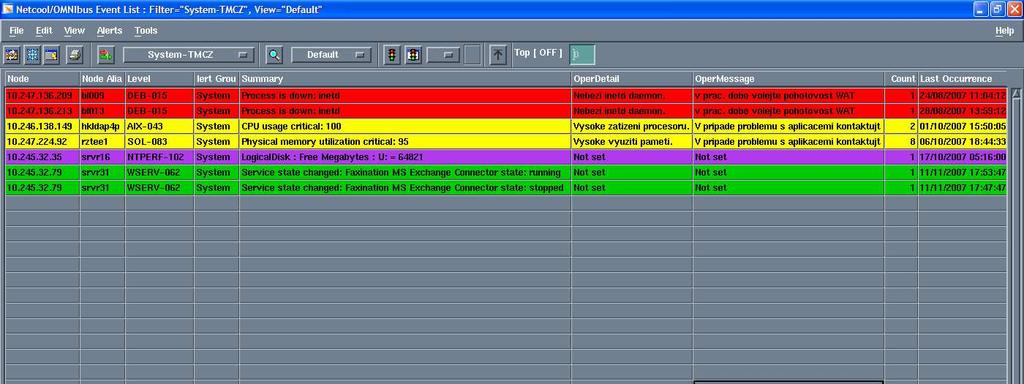This screenshot has height=384, width=1024.
Task: Click the Last Occurrence column header
Action: (x=963, y=79)
